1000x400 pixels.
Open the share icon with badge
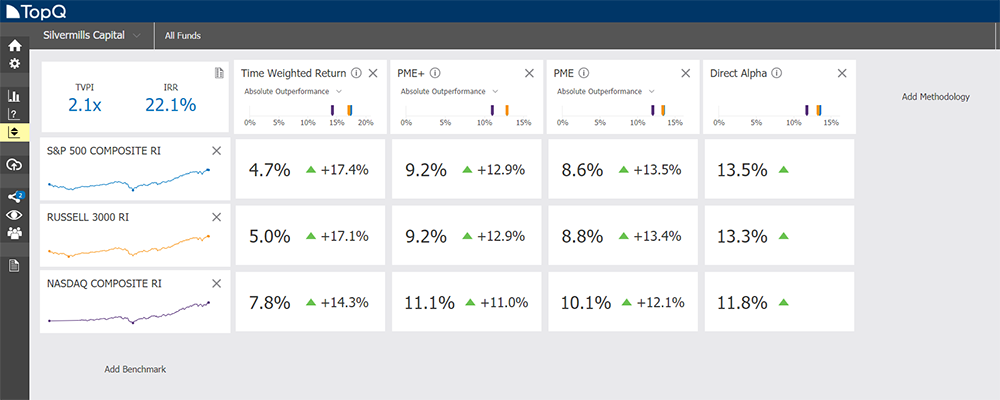point(14,197)
